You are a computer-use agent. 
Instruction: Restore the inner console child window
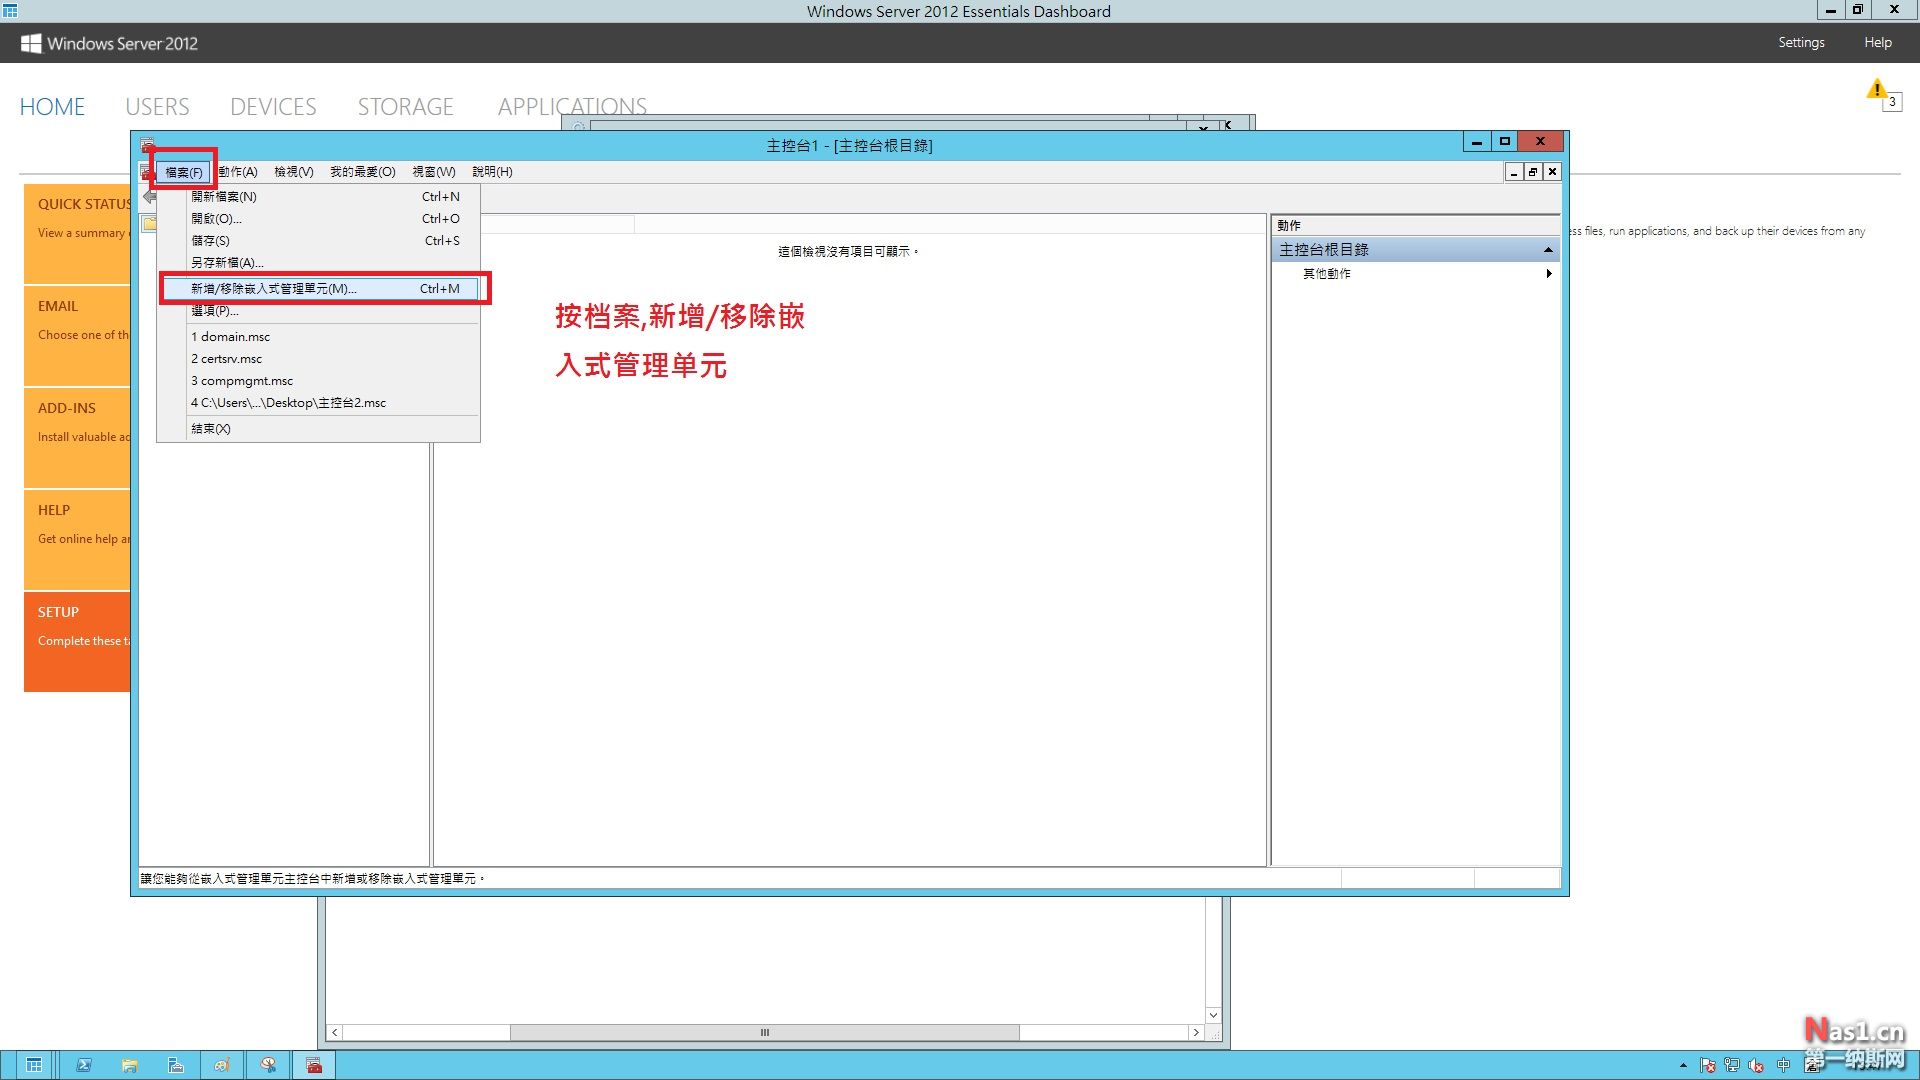[x=1533, y=172]
